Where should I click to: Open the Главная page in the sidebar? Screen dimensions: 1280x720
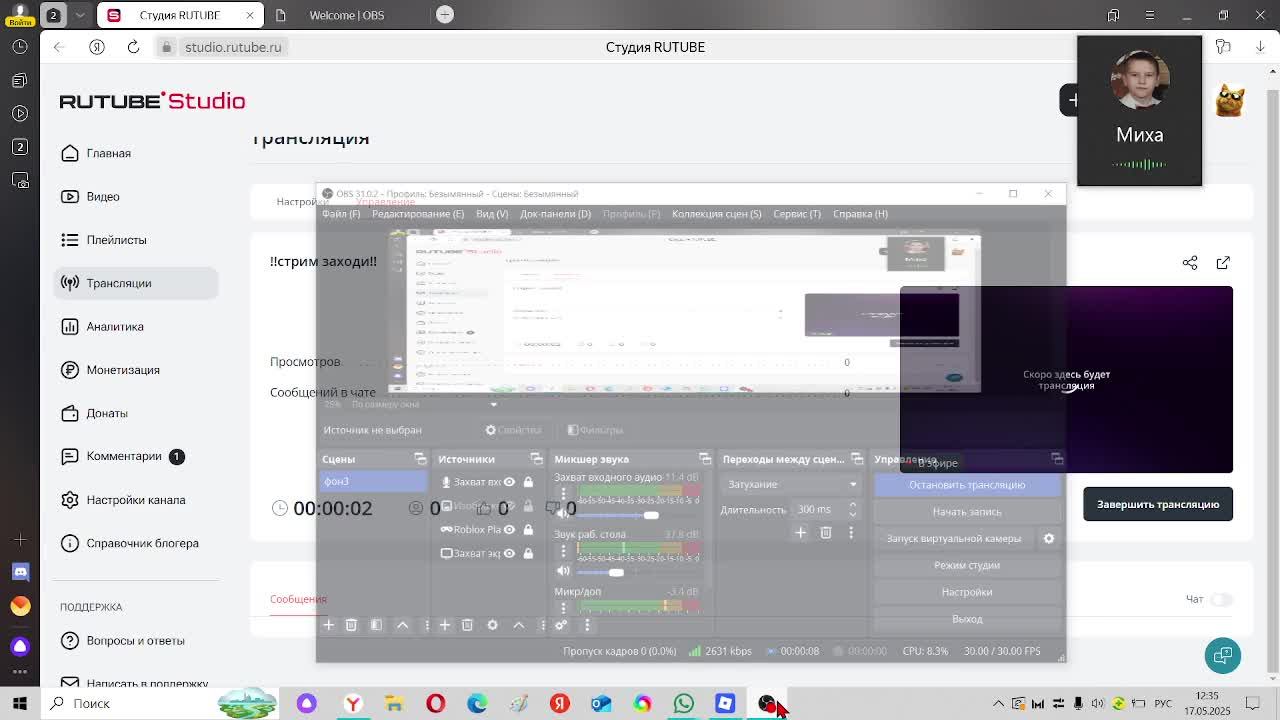coord(108,153)
